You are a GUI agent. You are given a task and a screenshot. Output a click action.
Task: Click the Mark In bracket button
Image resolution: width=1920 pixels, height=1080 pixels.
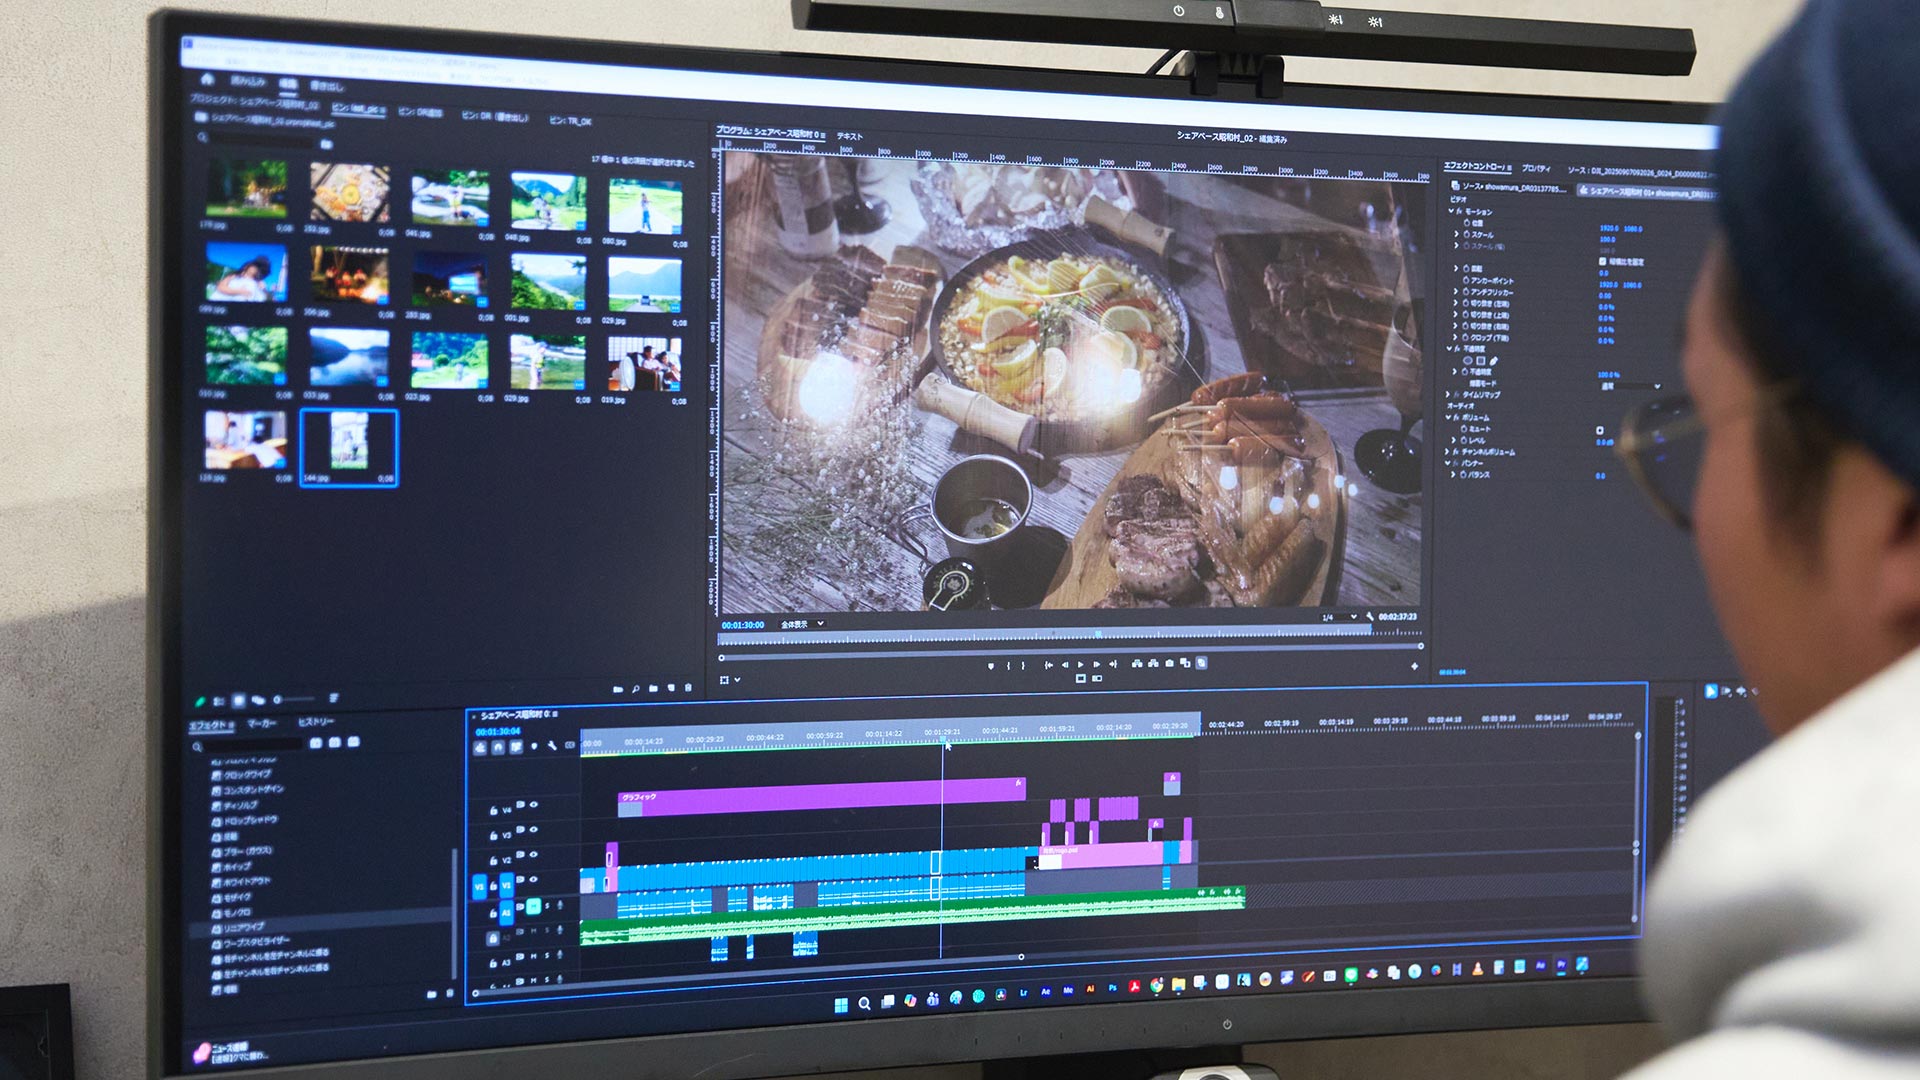pos(1008,665)
